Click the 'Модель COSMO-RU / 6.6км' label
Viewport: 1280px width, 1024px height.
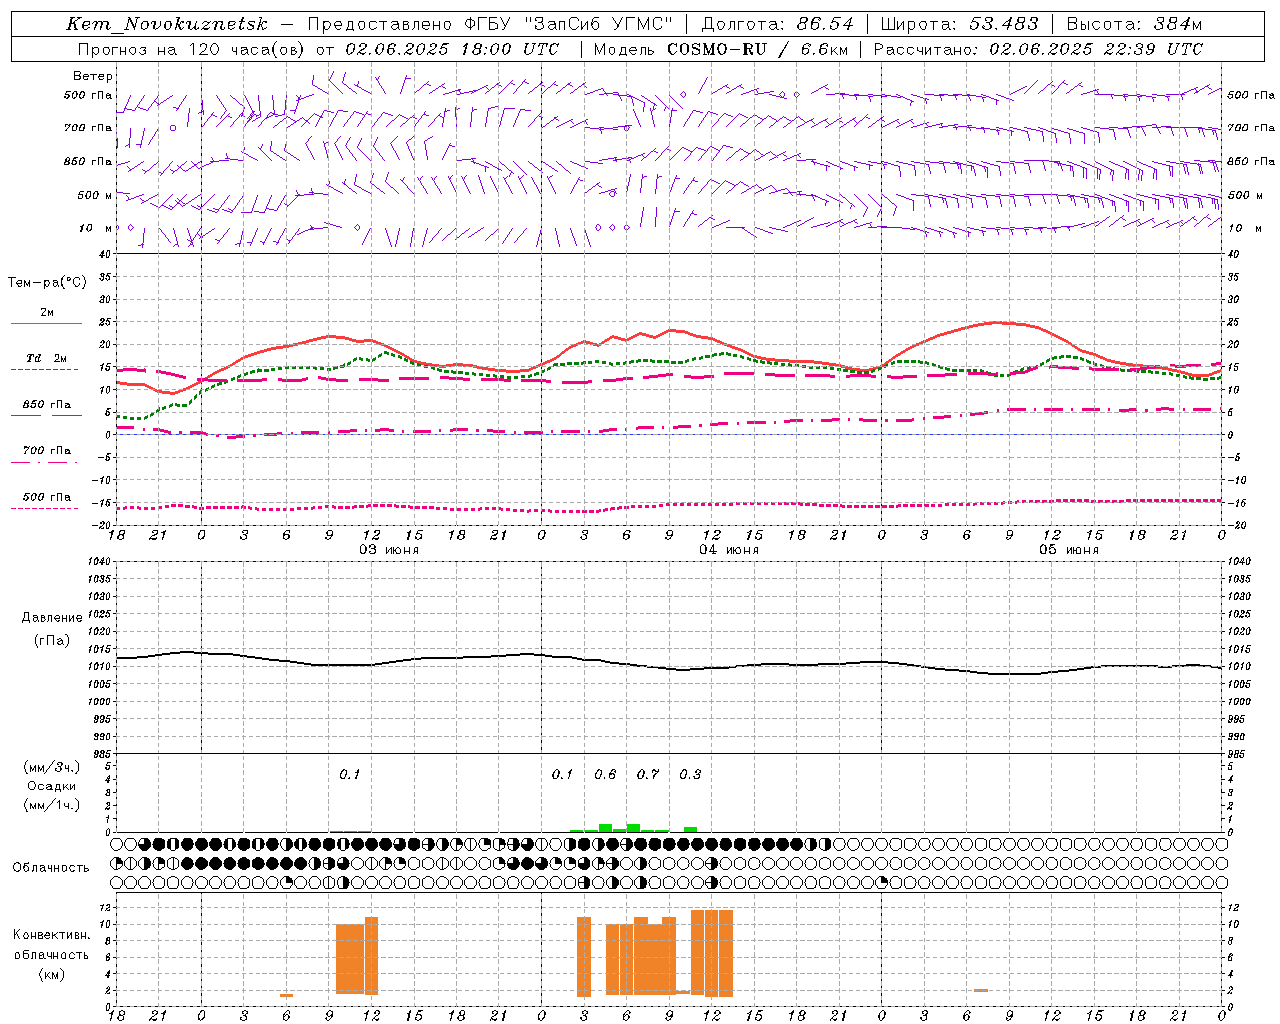[720, 49]
